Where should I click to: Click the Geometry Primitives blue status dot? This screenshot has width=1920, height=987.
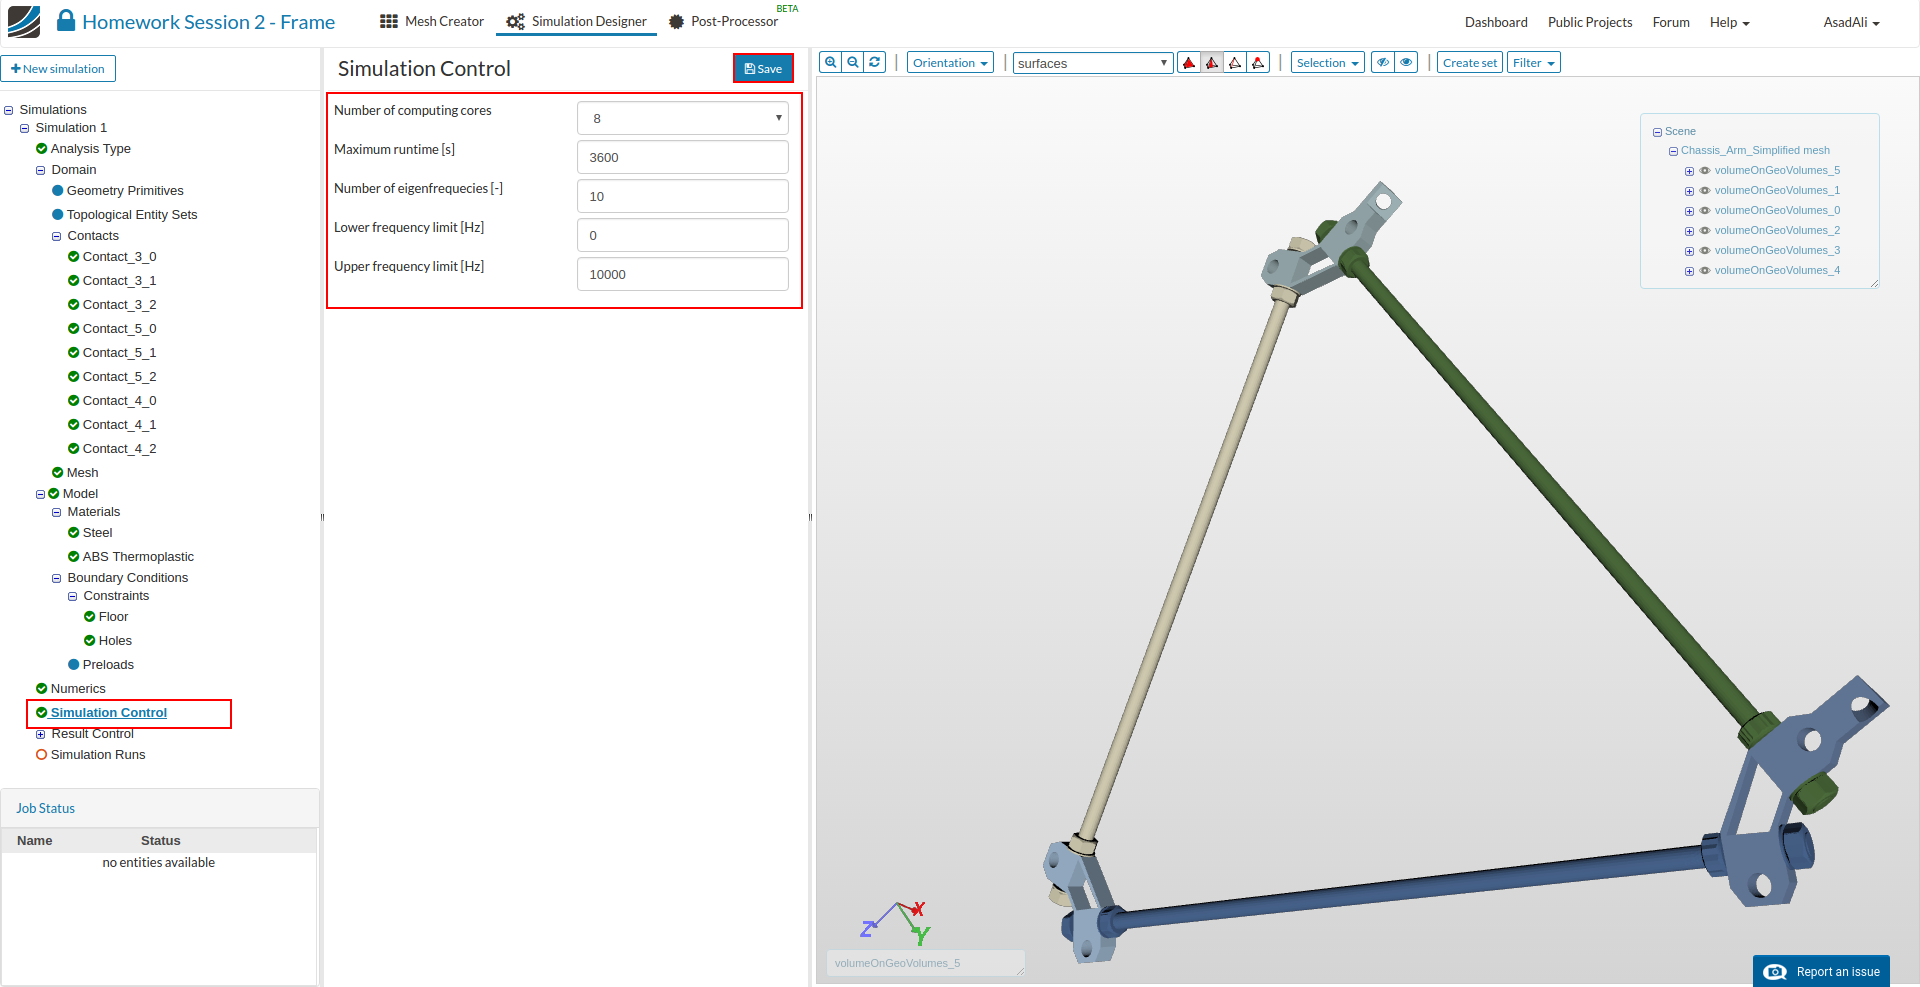point(58,191)
